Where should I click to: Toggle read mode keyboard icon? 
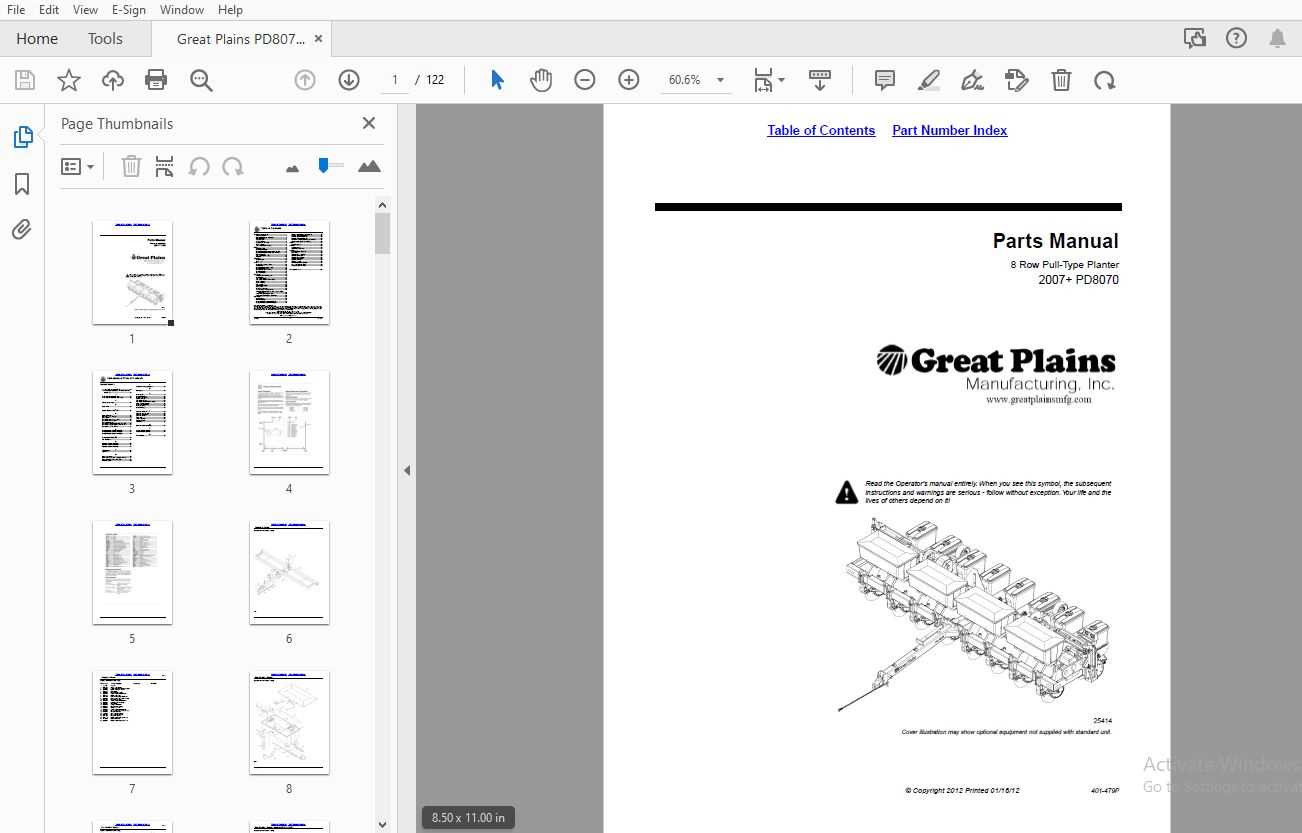point(820,80)
